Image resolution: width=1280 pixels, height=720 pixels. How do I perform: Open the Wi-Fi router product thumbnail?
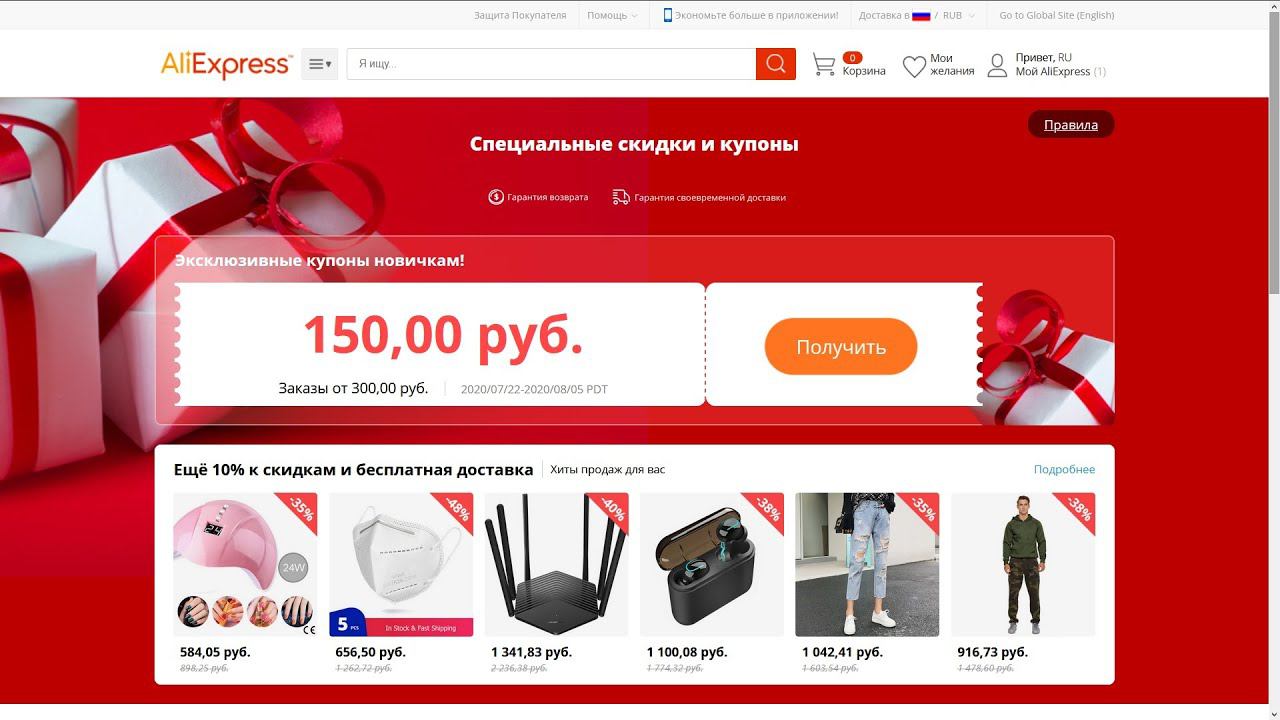pyautogui.click(x=556, y=564)
